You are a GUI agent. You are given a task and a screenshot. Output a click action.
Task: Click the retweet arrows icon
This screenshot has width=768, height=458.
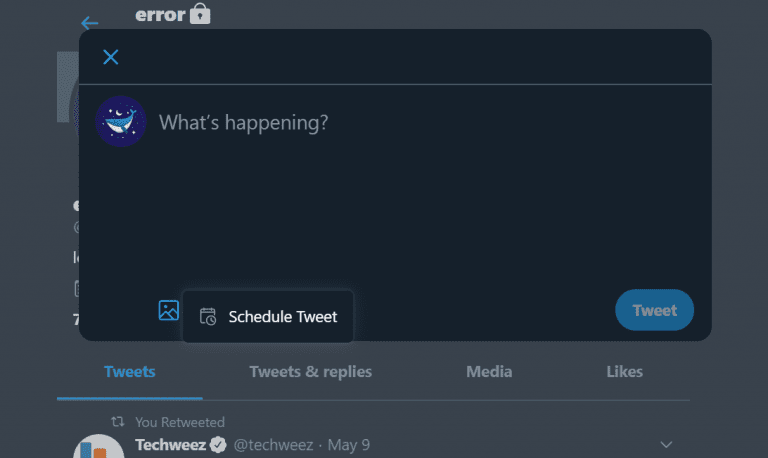118,421
